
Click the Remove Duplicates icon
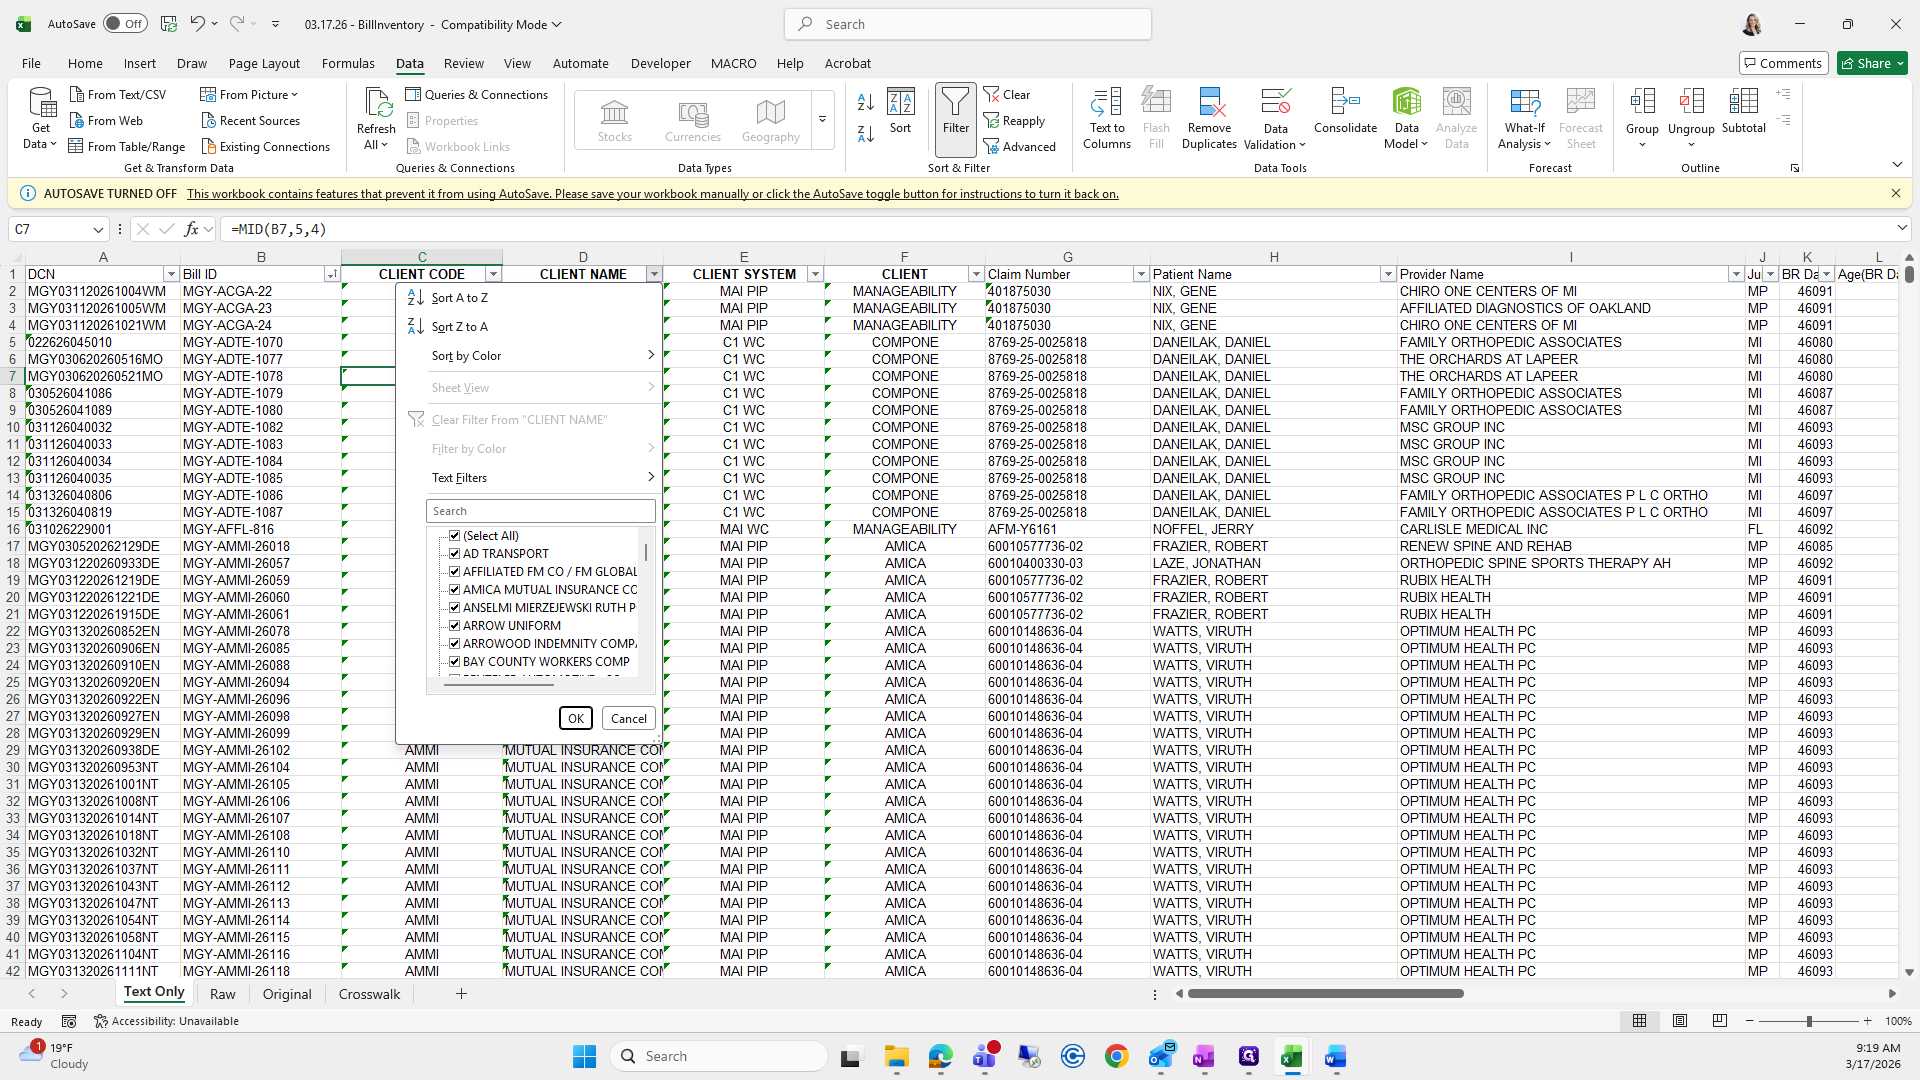click(1209, 103)
